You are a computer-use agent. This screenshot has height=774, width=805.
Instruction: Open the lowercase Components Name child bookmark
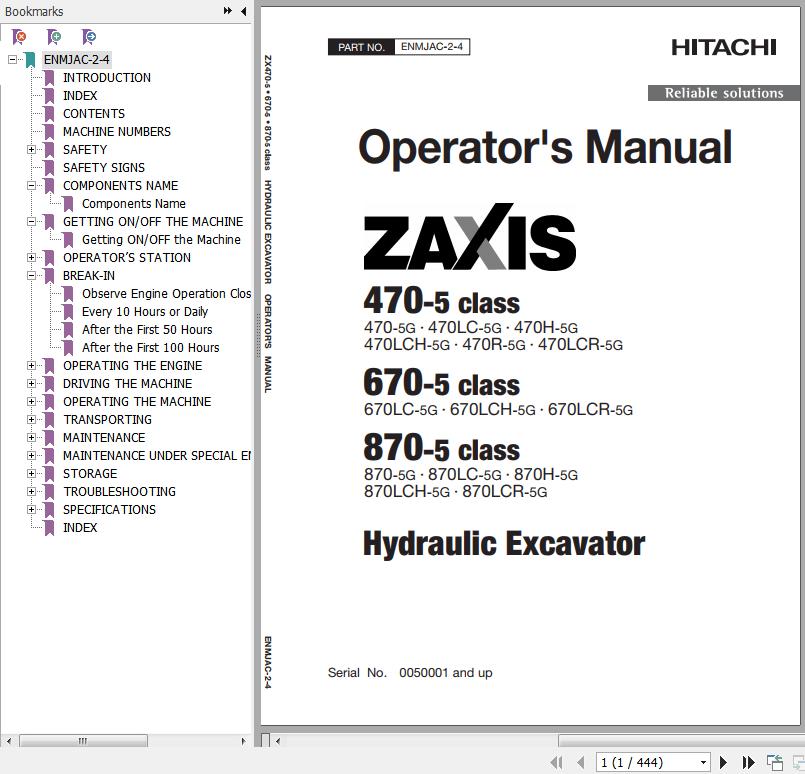tap(133, 204)
